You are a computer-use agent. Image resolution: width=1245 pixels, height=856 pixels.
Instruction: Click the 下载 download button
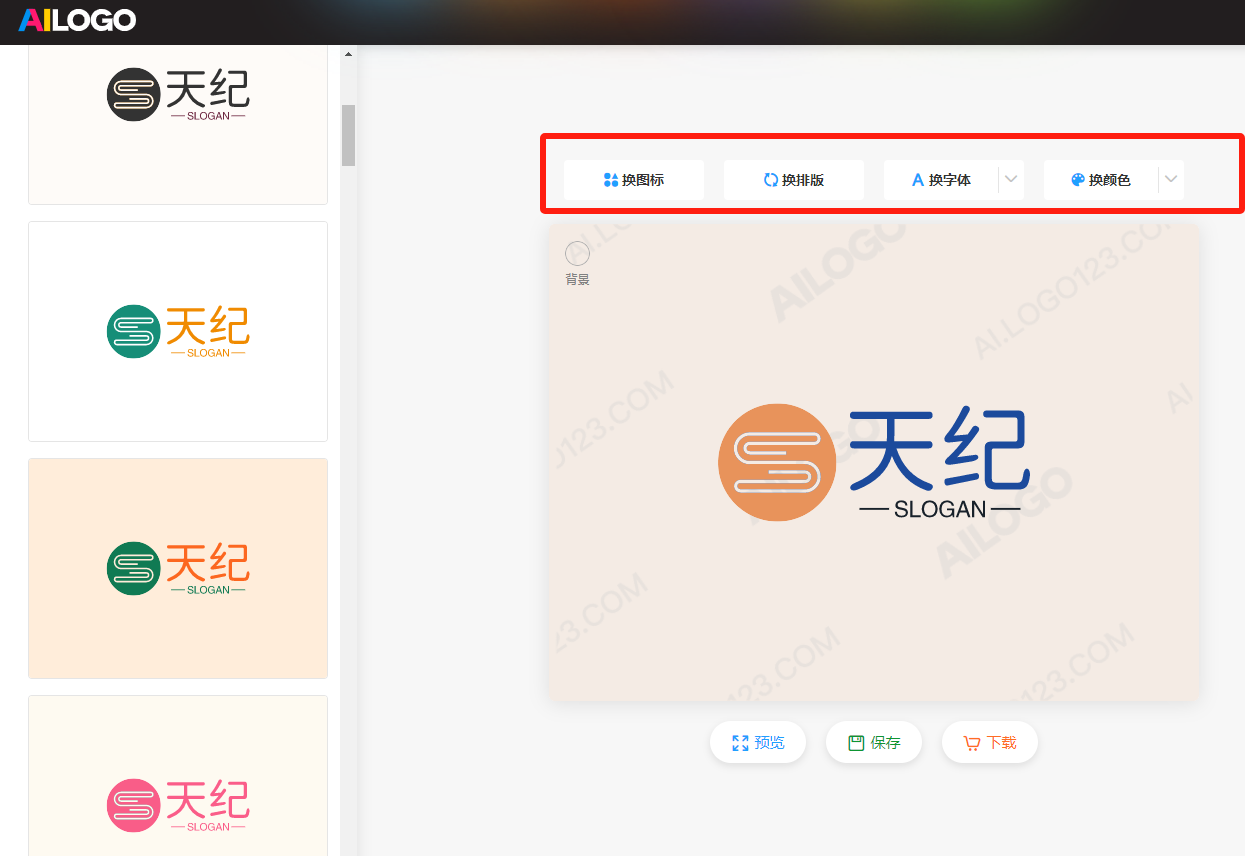point(989,742)
